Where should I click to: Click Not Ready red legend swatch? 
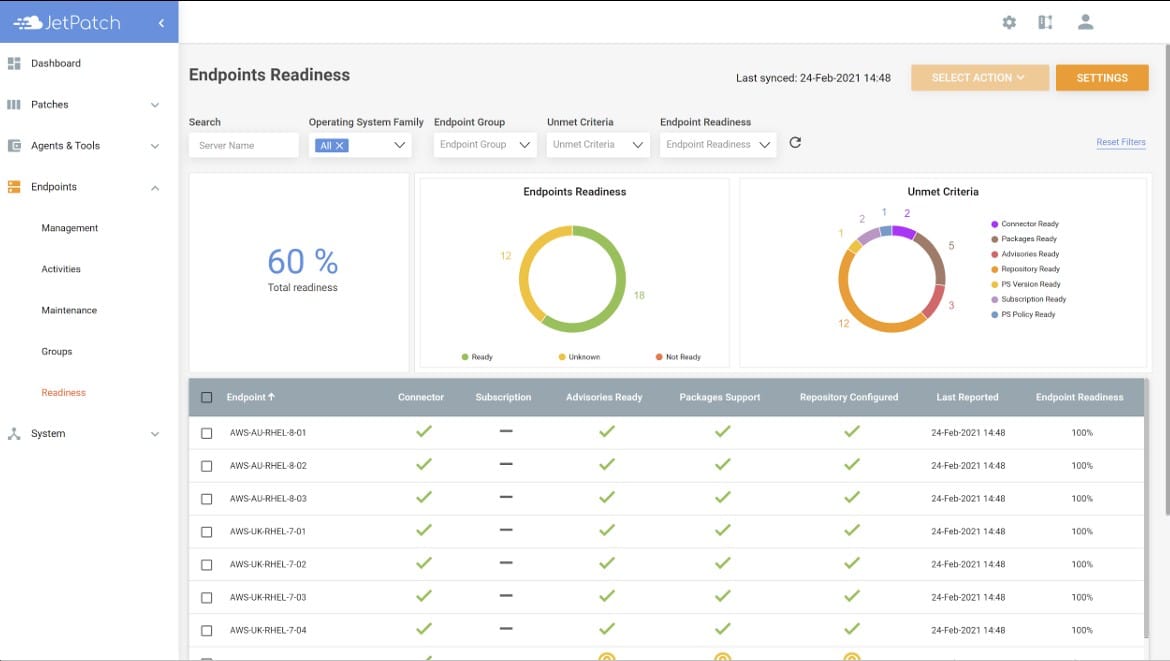pos(659,357)
